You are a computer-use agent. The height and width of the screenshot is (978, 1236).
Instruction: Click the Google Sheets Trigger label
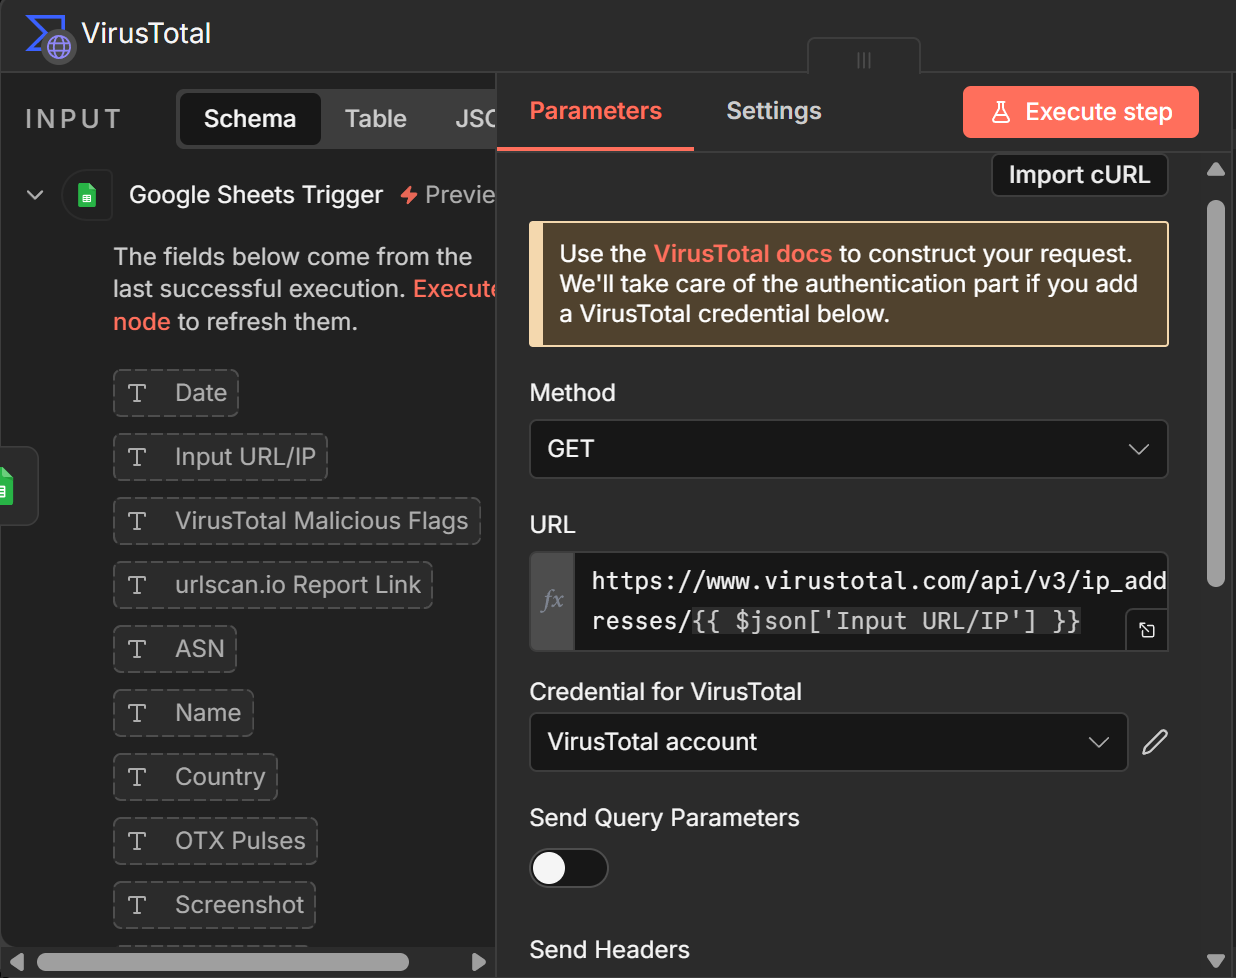coord(256,195)
